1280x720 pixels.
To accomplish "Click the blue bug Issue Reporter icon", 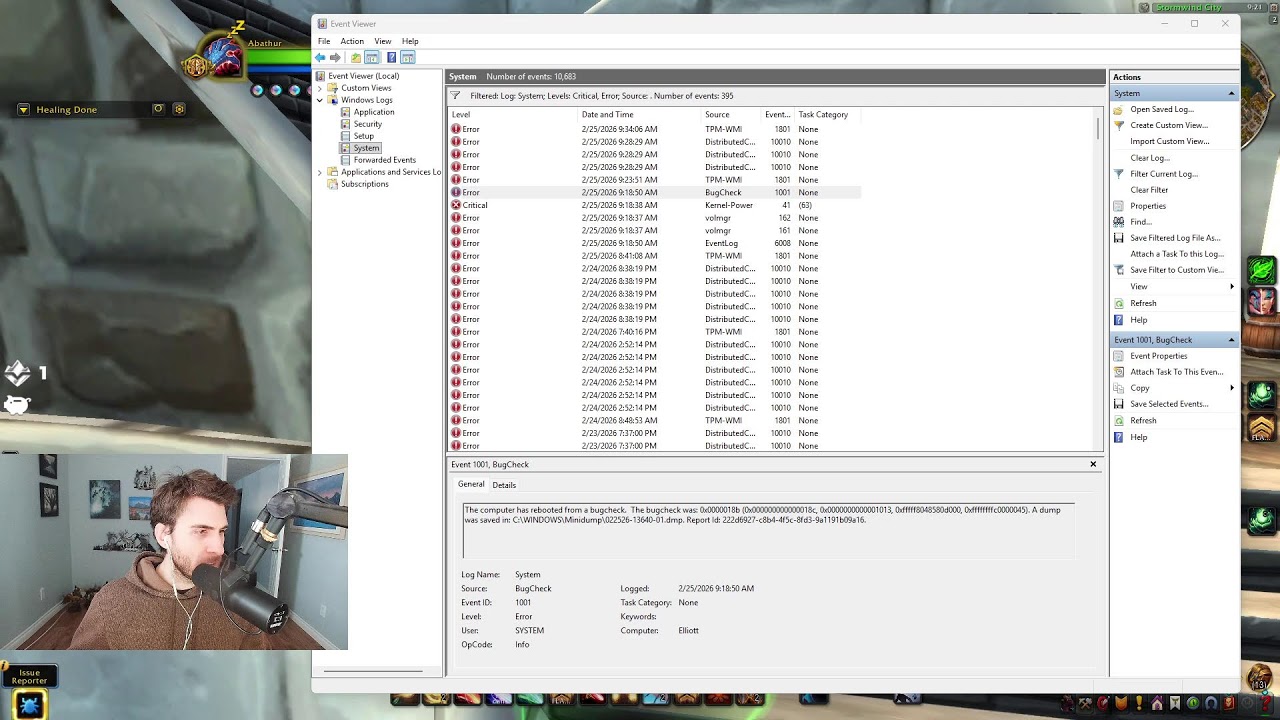I will click(29, 705).
